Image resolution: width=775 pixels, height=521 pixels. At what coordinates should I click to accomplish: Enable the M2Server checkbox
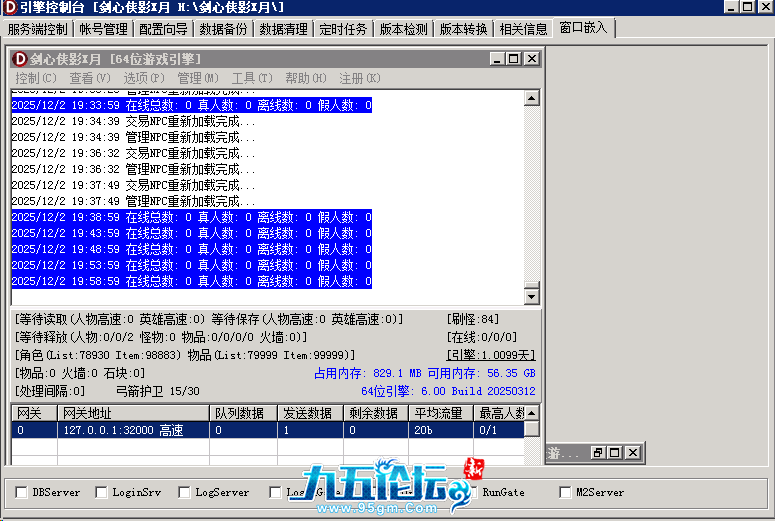coord(565,492)
